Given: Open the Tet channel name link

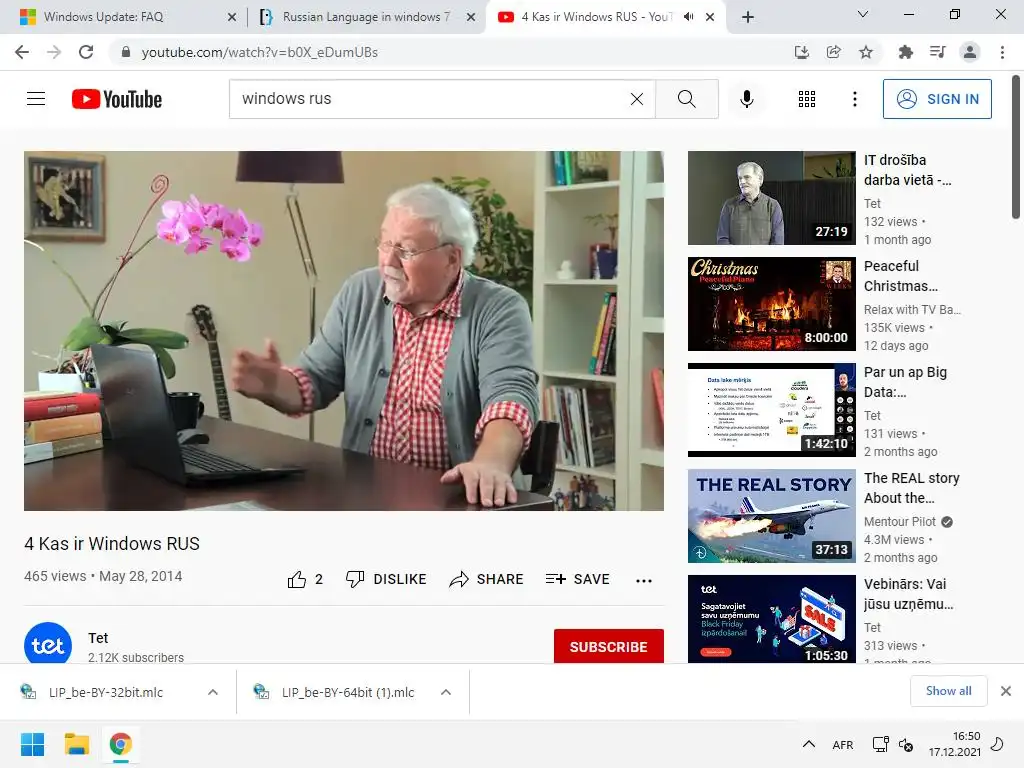Looking at the screenshot, I should [x=98, y=637].
